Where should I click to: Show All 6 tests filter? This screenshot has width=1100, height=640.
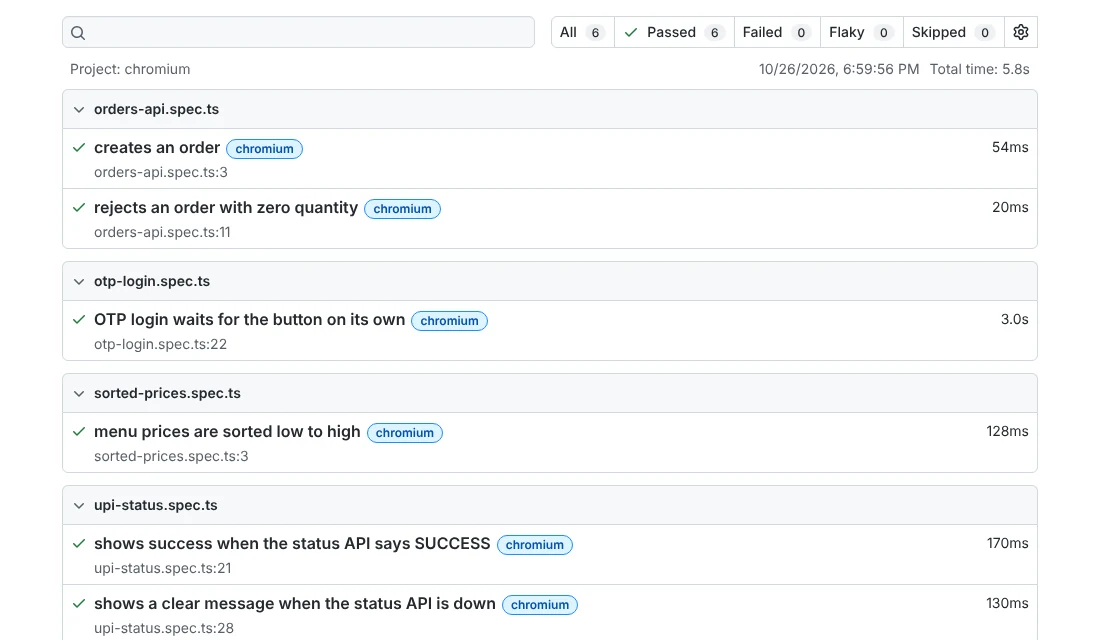[x=582, y=32]
